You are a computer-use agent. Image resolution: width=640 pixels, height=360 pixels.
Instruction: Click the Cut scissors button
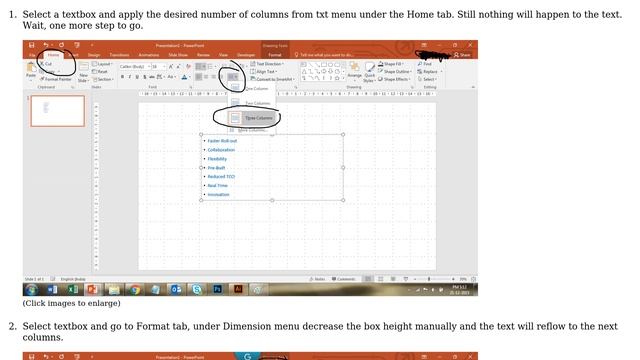(46, 64)
